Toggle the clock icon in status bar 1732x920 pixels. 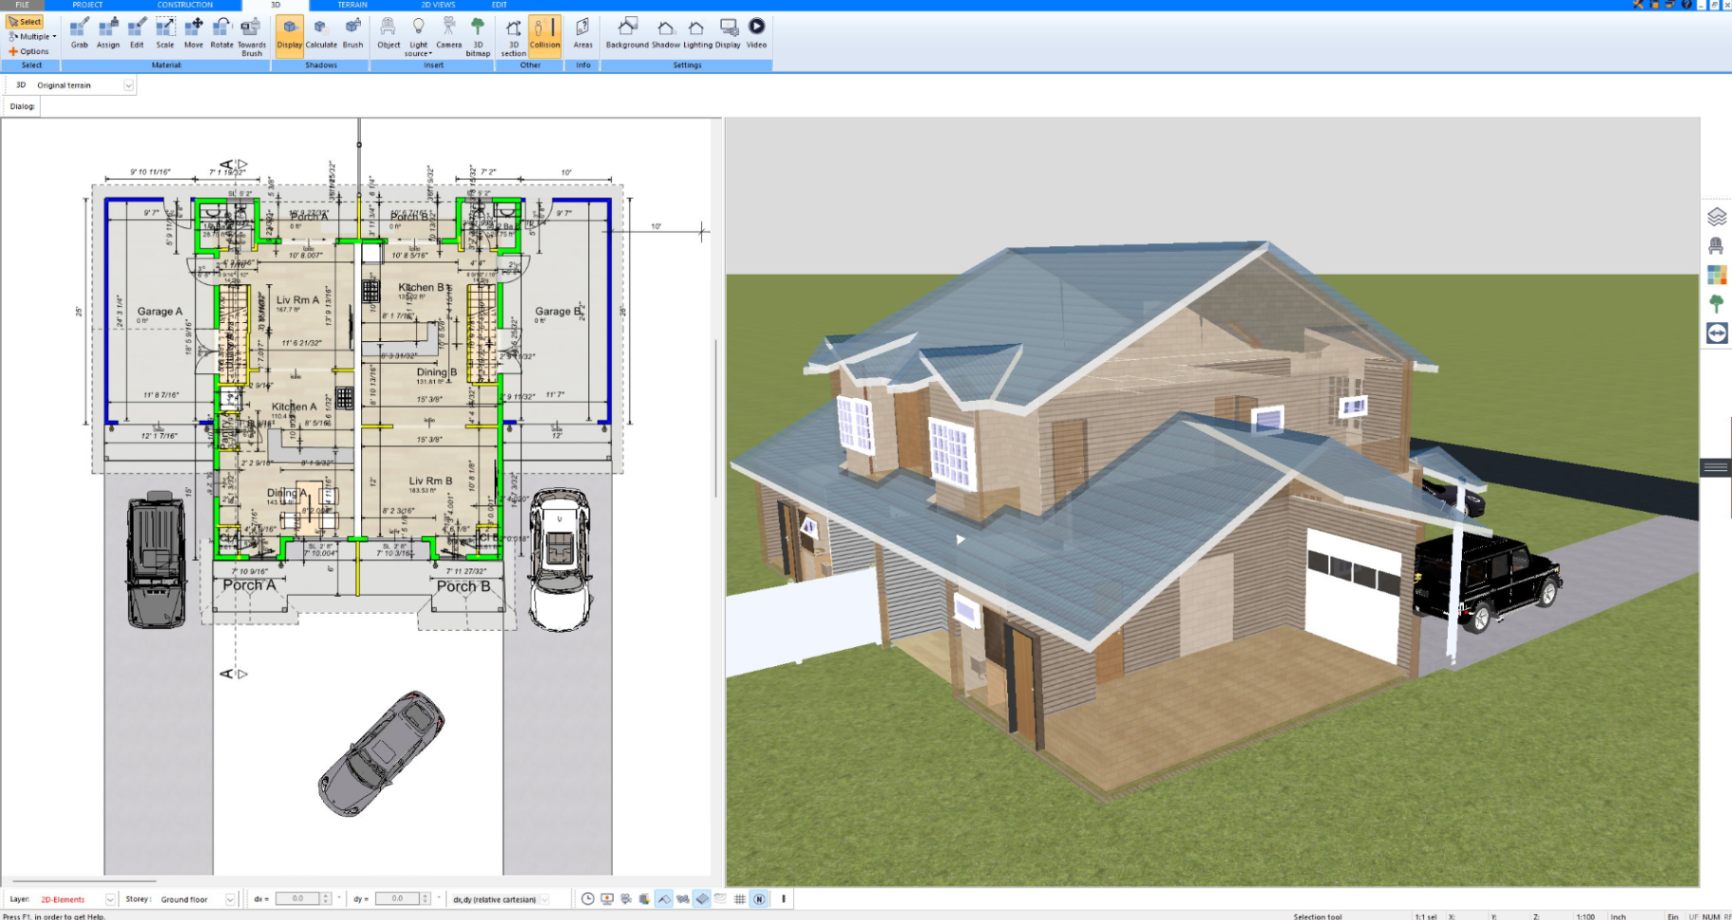588,899
